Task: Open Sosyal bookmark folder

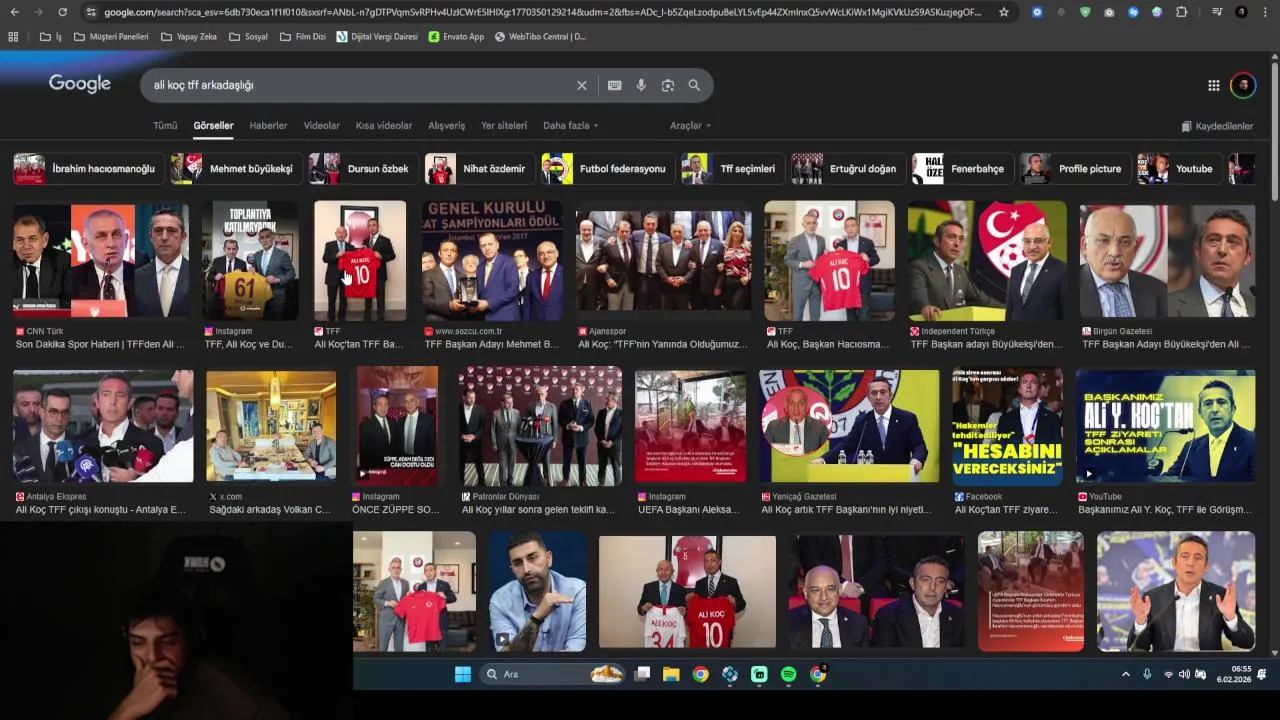Action: tap(248, 37)
